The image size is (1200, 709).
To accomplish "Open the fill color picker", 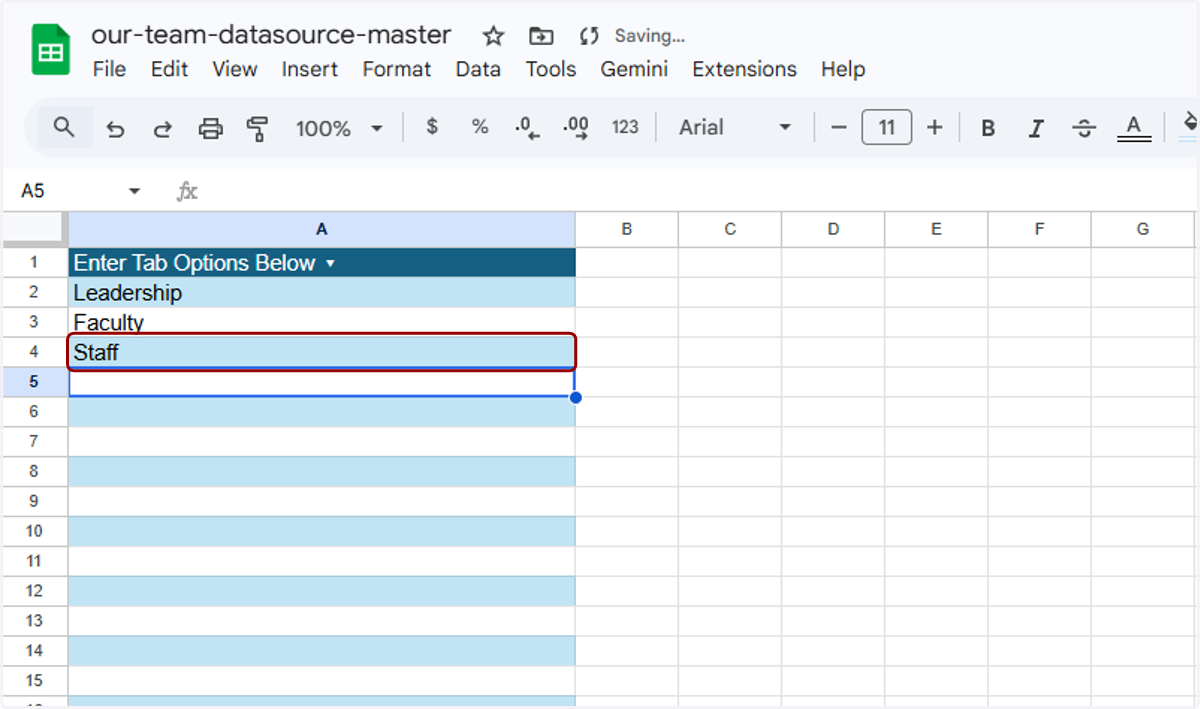I will tap(1189, 125).
